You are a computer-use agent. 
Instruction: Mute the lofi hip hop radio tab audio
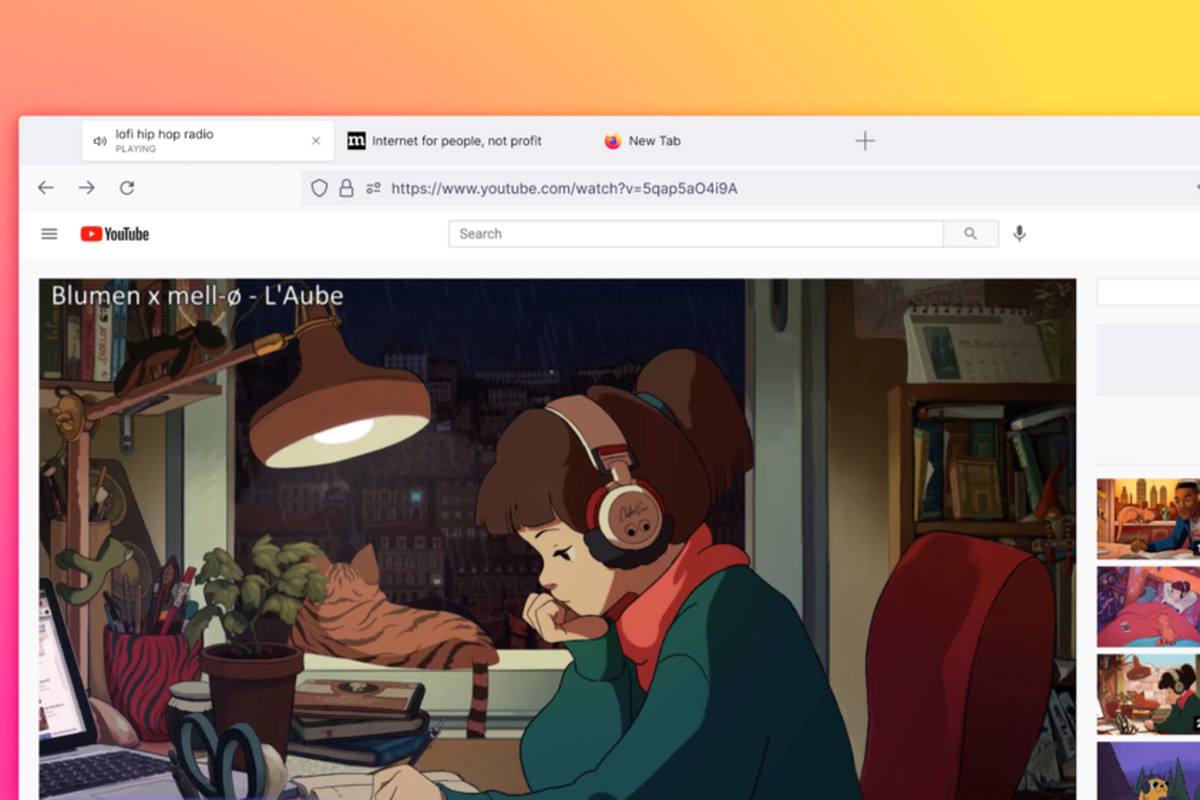coord(100,141)
